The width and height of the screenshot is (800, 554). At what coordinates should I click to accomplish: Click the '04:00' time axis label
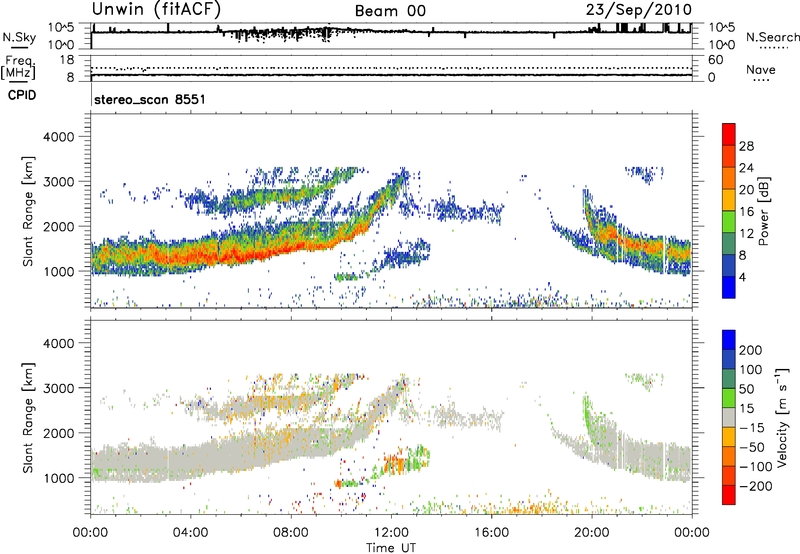190,533
